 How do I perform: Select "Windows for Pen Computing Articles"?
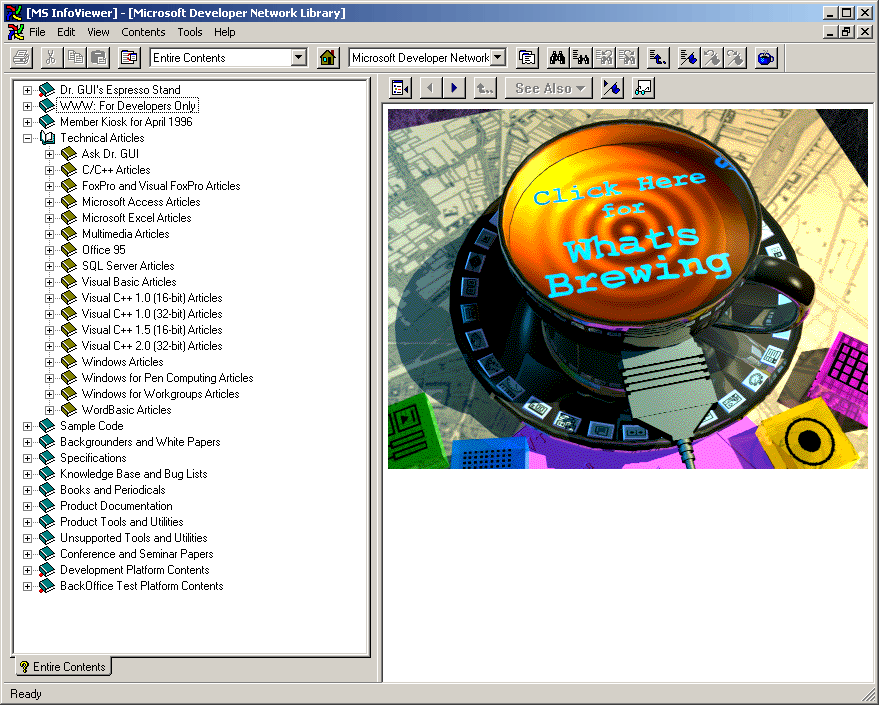(168, 378)
